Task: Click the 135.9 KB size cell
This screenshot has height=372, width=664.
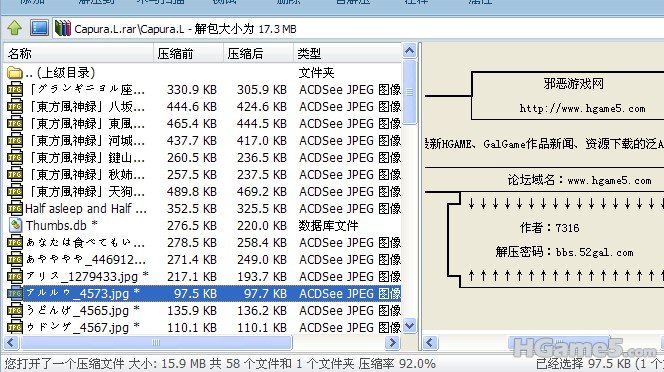Action: [x=191, y=310]
